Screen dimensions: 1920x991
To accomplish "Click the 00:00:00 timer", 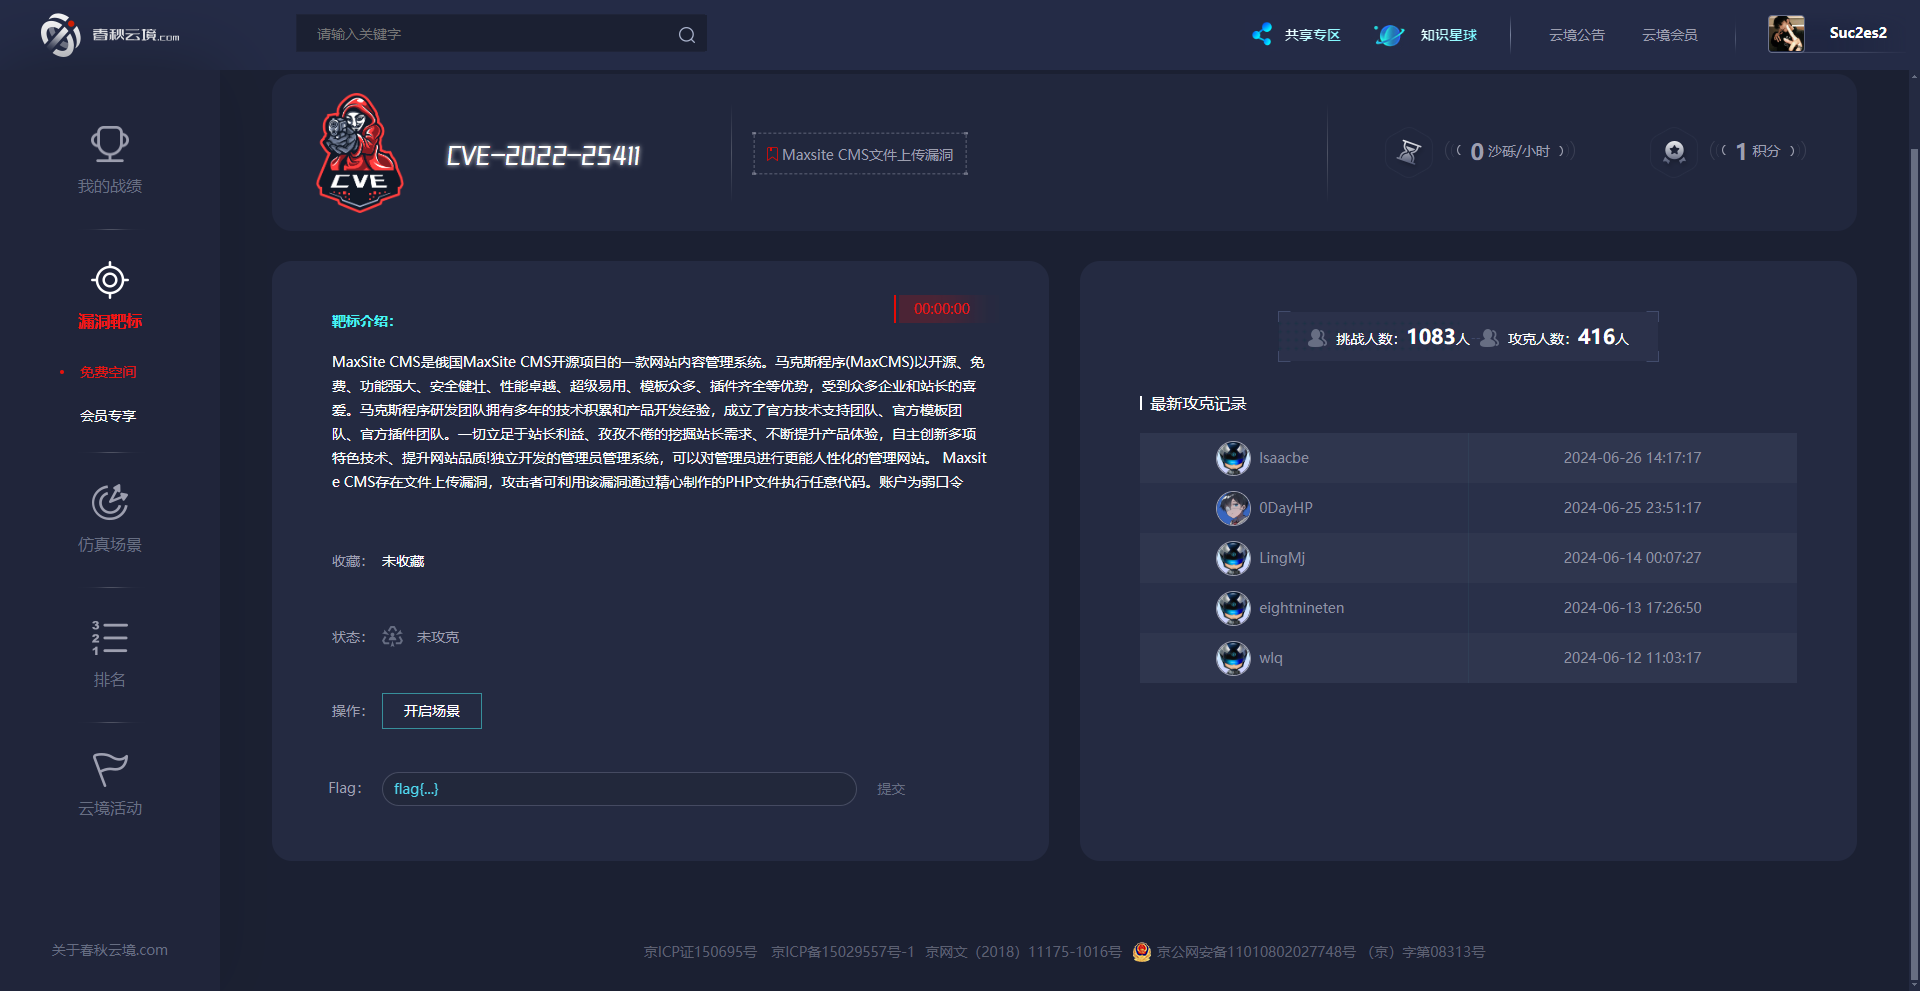I will click(x=942, y=309).
